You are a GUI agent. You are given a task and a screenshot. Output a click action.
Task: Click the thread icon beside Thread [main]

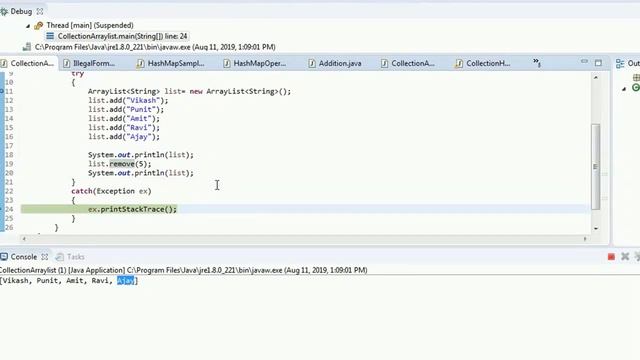tap(39, 26)
